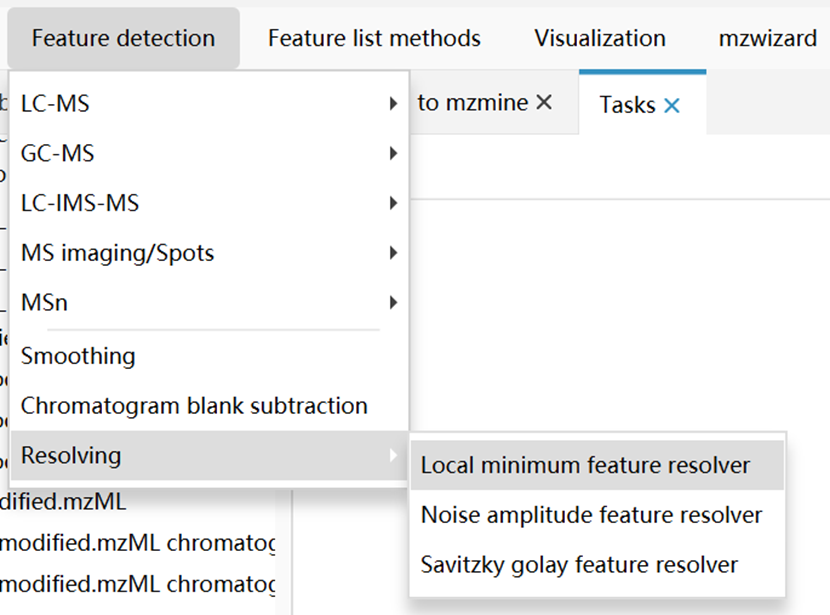Expand the LC-IMS-MS submenu
Image resolution: width=830 pixels, height=615 pixels.
point(209,203)
